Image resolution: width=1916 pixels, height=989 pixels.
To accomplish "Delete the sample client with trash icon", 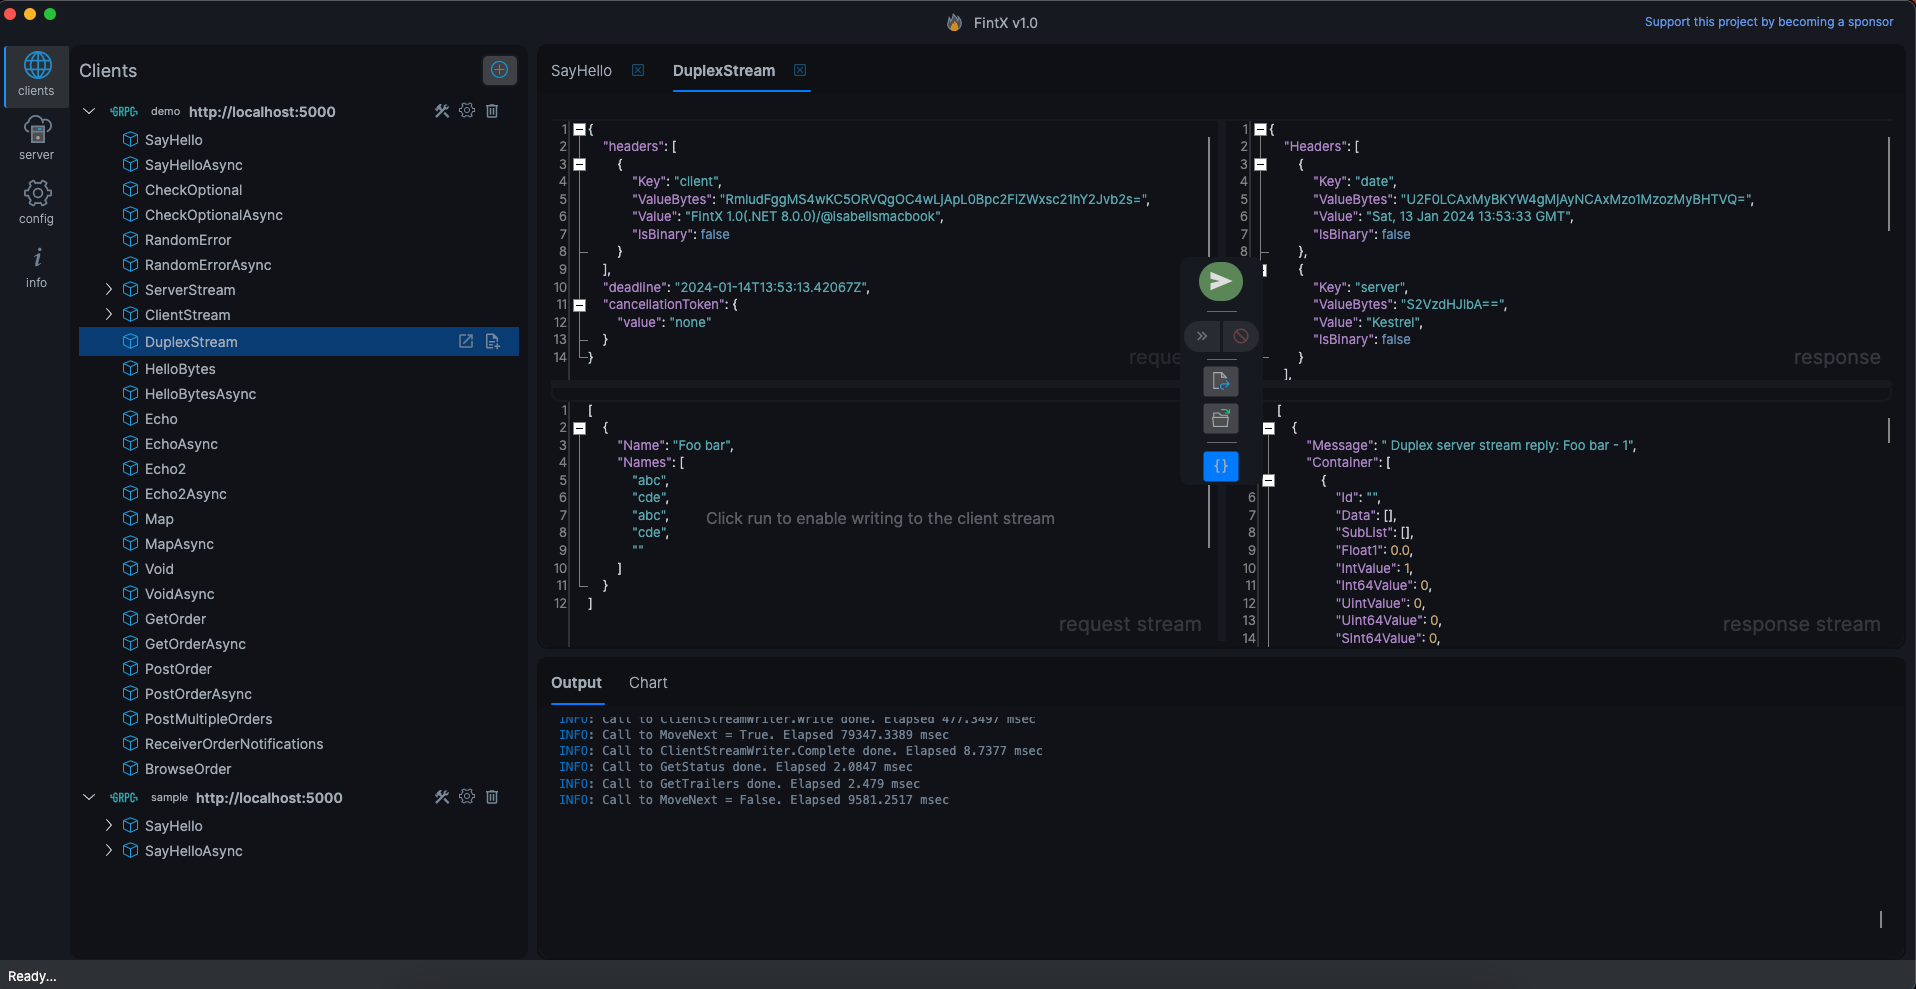I will click(492, 797).
